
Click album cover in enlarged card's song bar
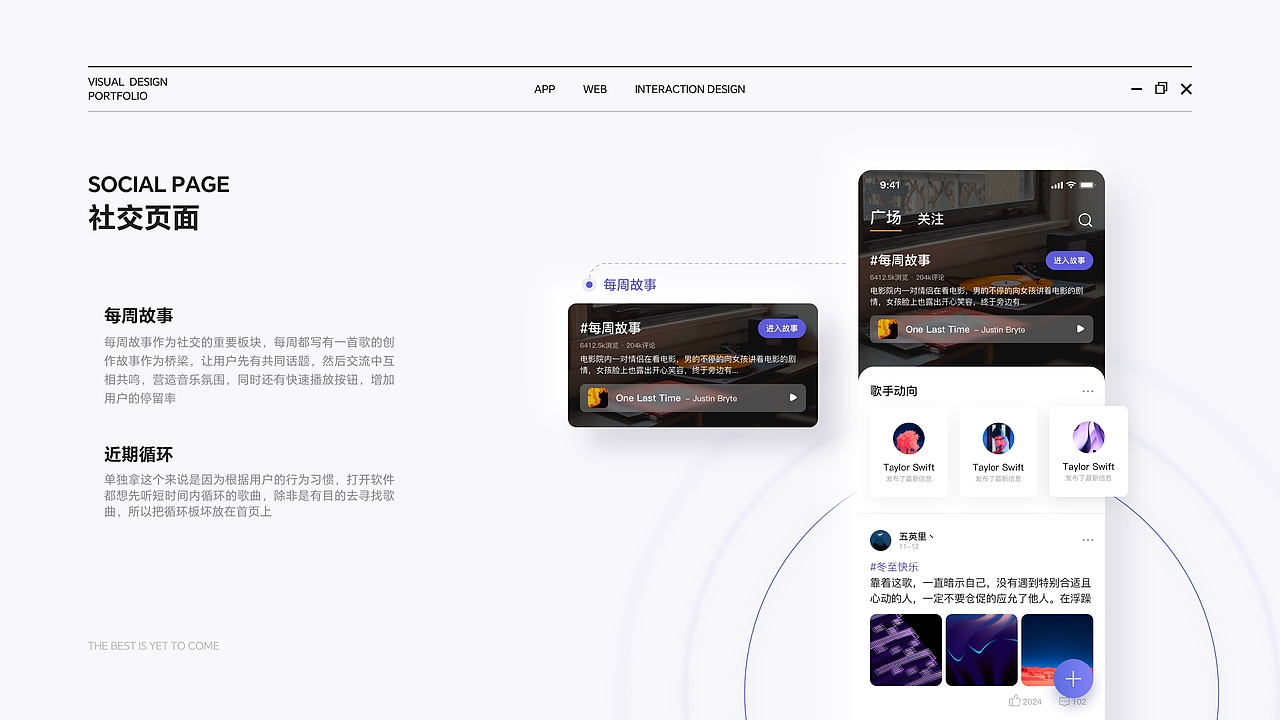598,398
